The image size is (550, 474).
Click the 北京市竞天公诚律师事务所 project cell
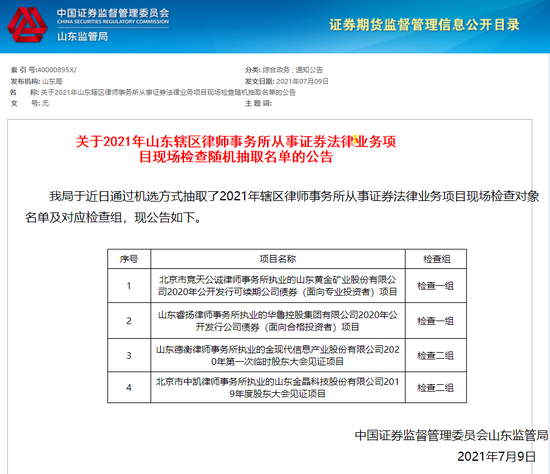point(278,286)
